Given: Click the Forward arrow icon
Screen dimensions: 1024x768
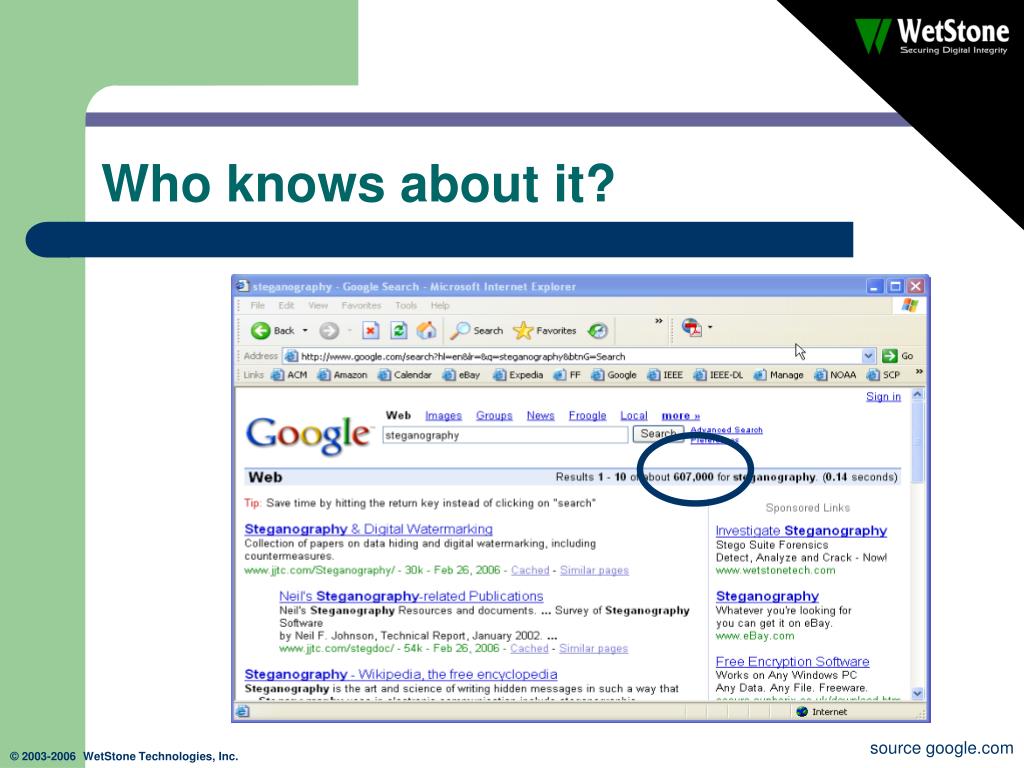Looking at the screenshot, I should coord(328,330).
